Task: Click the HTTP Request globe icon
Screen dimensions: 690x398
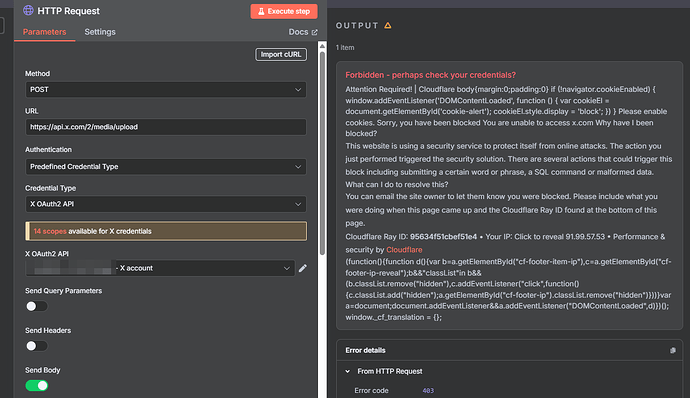Action: click(x=28, y=10)
